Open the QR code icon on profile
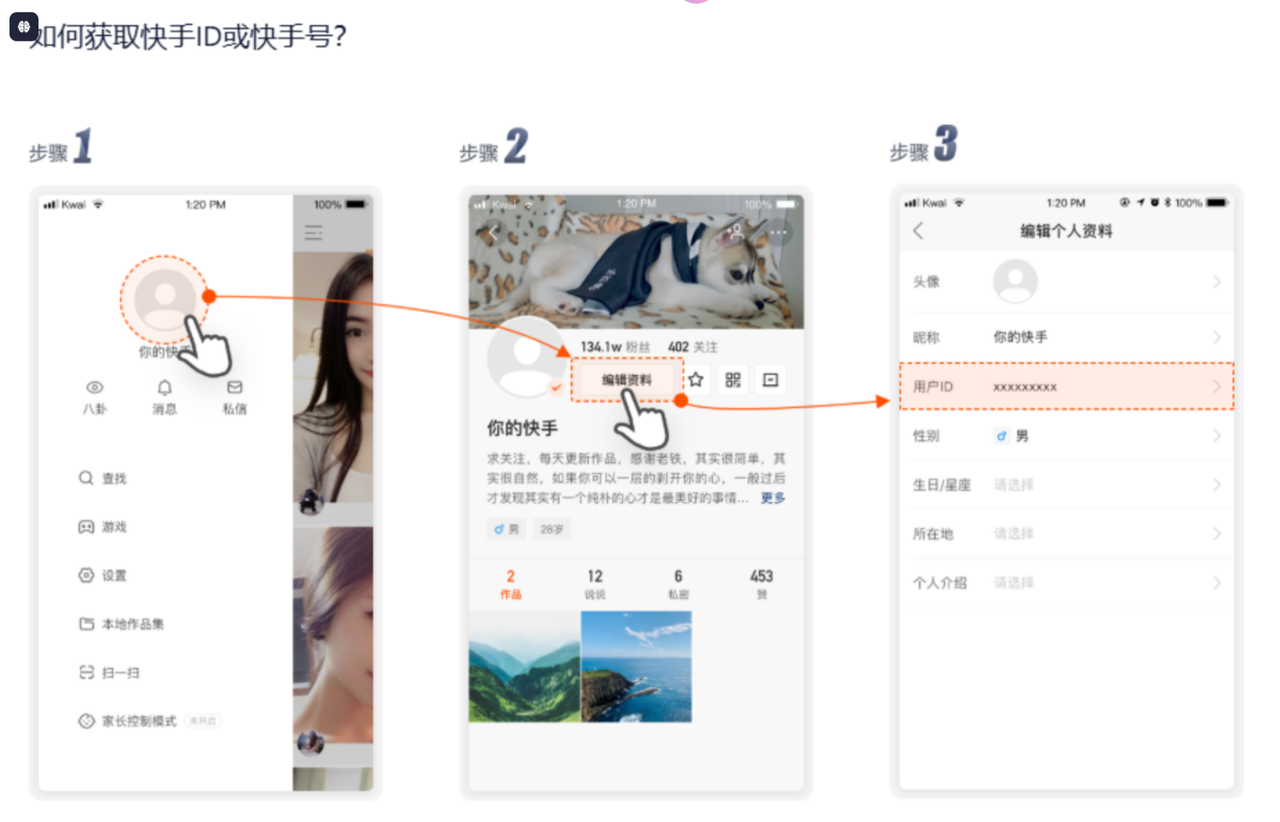The height and width of the screenshot is (822, 1280). point(733,380)
